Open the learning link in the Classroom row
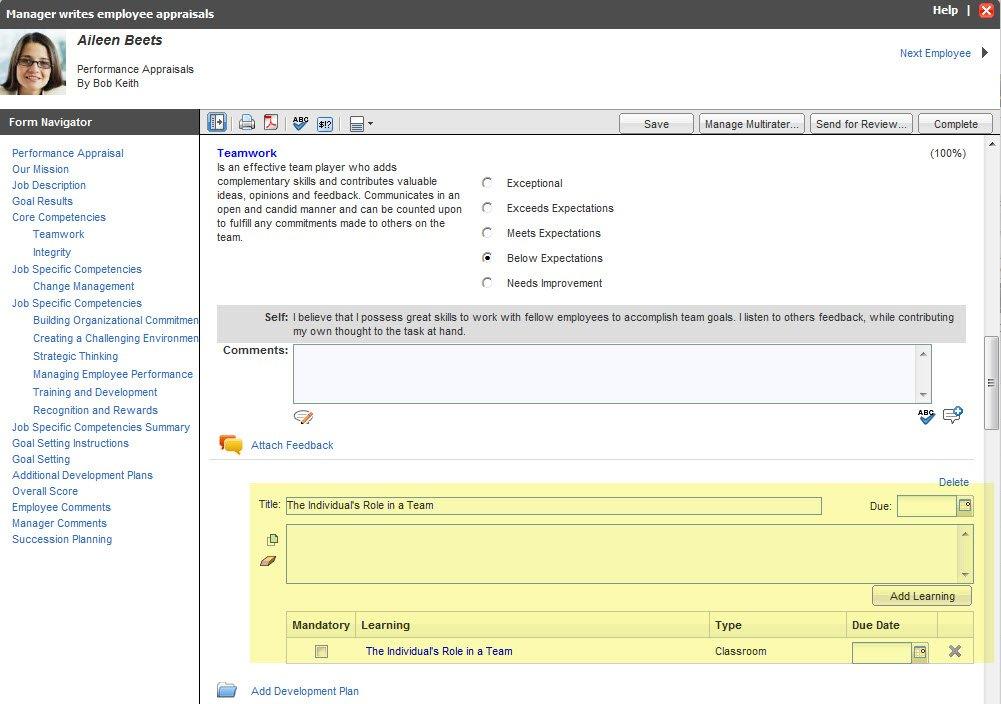This screenshot has width=1001, height=704. [439, 651]
